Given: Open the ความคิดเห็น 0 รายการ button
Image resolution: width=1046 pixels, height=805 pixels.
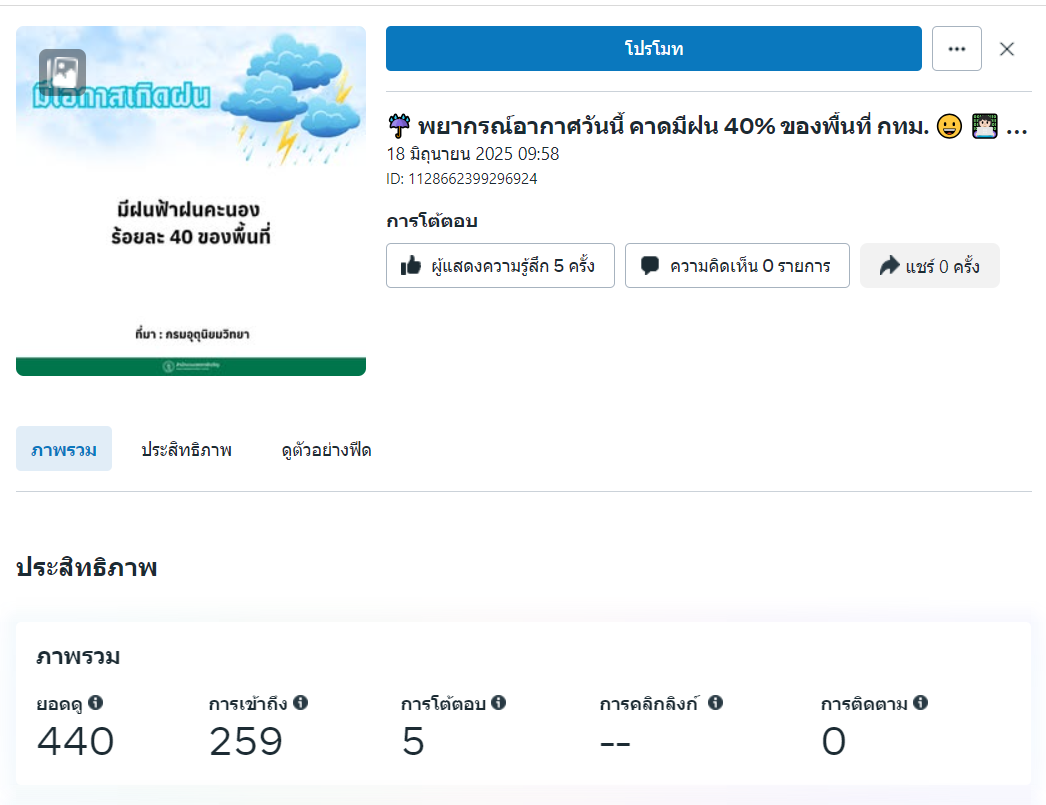Looking at the screenshot, I should coord(737,266).
